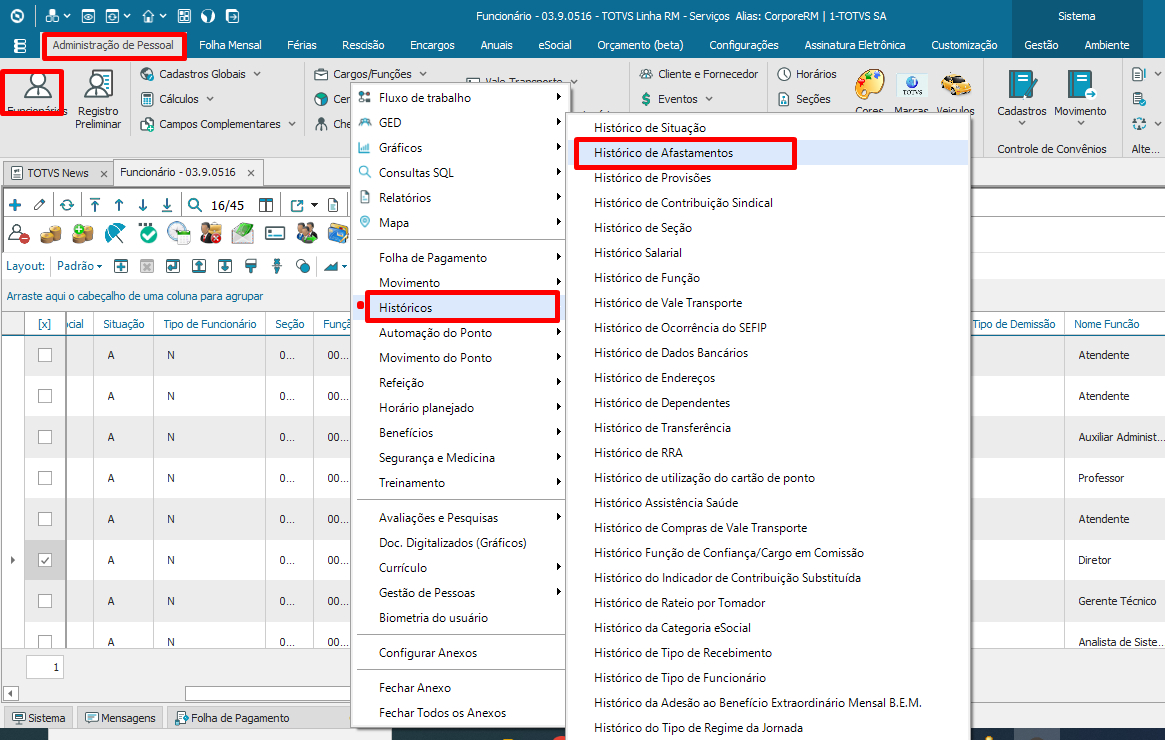This screenshot has height=740, width=1165.
Task: Open the Padrão layout dropdown
Action: click(x=80, y=266)
